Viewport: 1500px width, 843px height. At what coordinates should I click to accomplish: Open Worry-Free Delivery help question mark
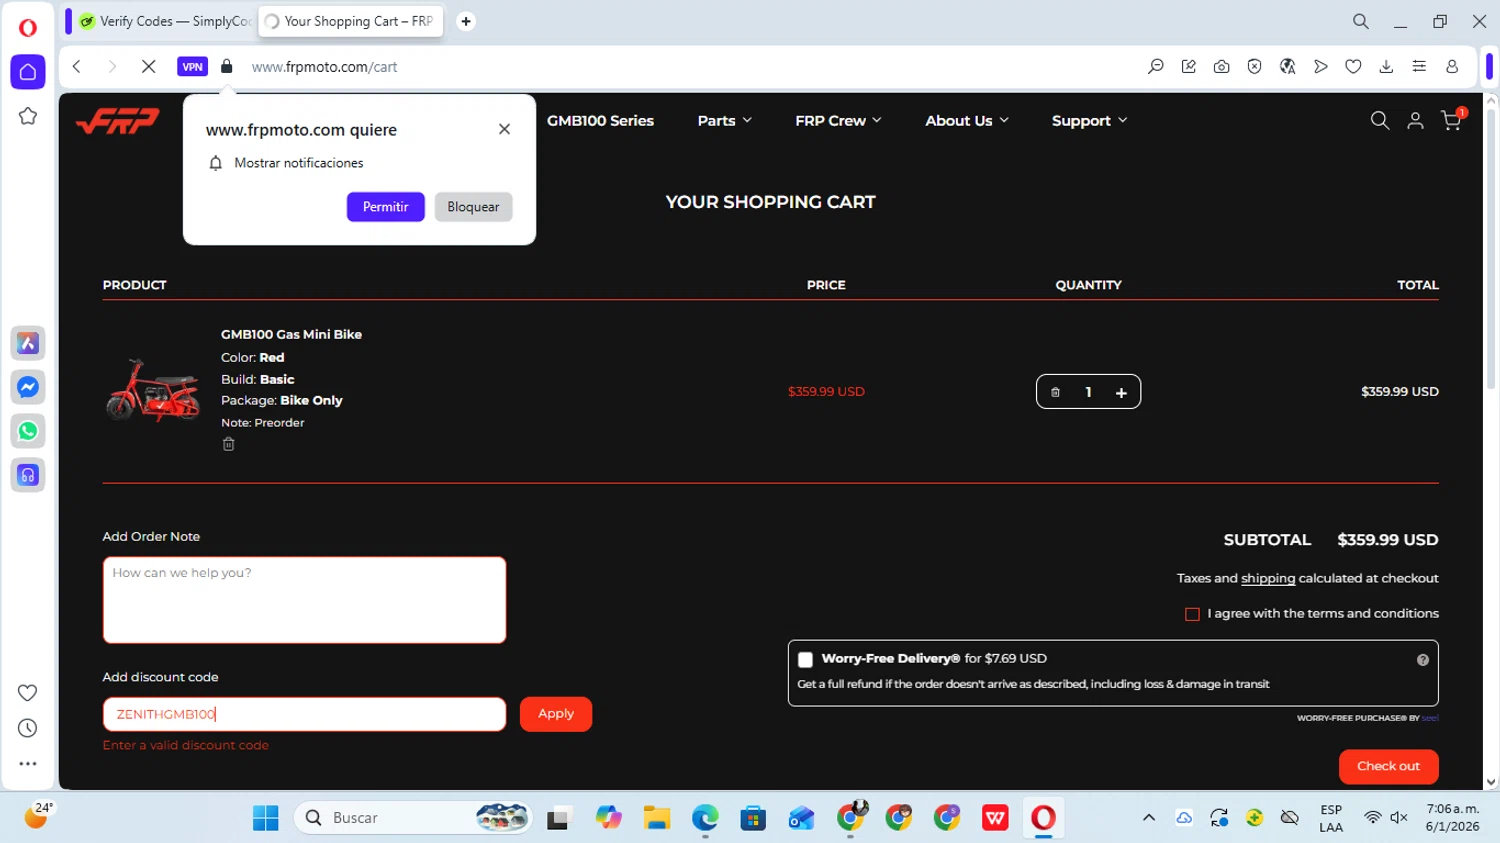(1423, 660)
